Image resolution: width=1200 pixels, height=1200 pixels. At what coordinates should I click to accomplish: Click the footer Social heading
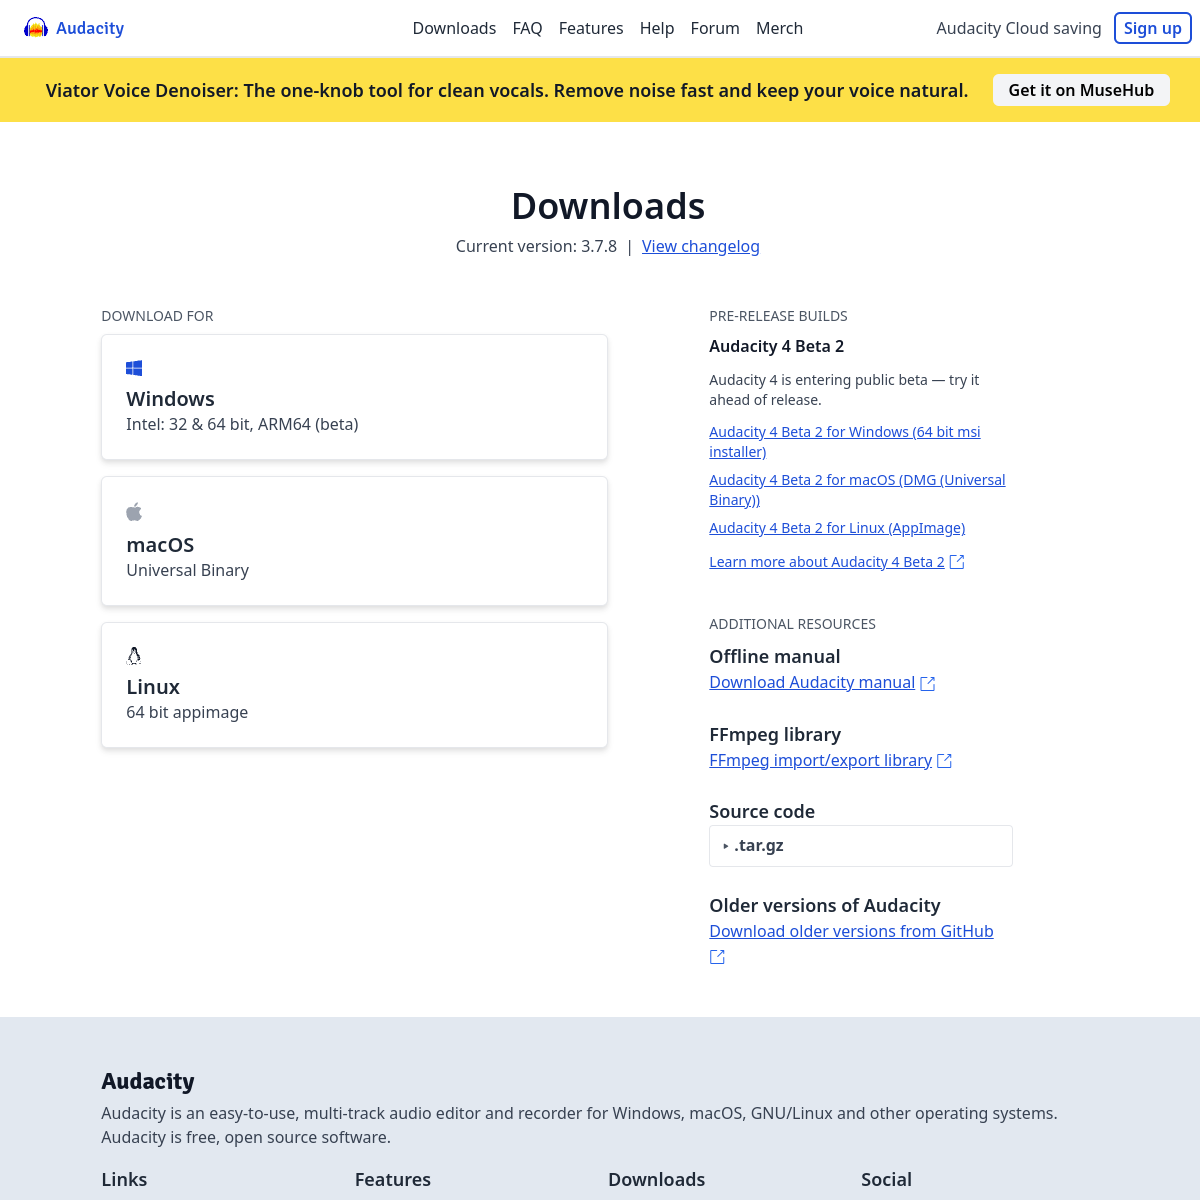coord(886,1179)
